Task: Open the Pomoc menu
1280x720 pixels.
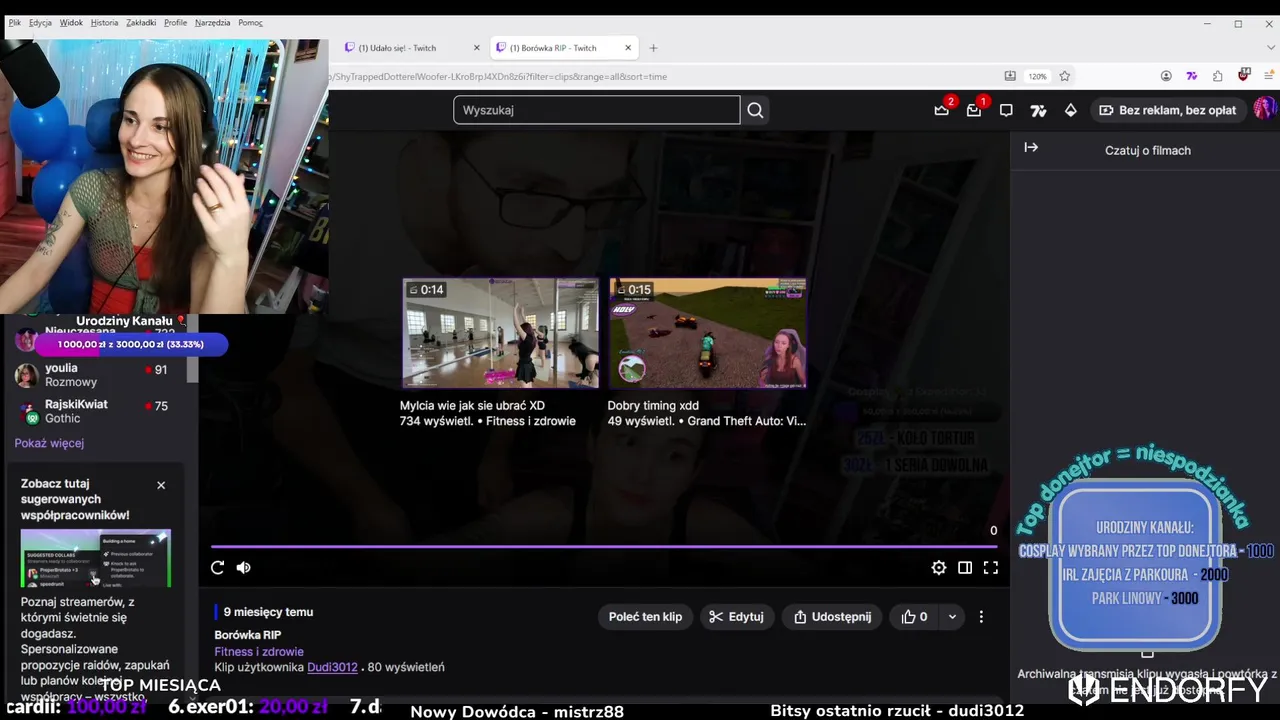Action: click(250, 22)
